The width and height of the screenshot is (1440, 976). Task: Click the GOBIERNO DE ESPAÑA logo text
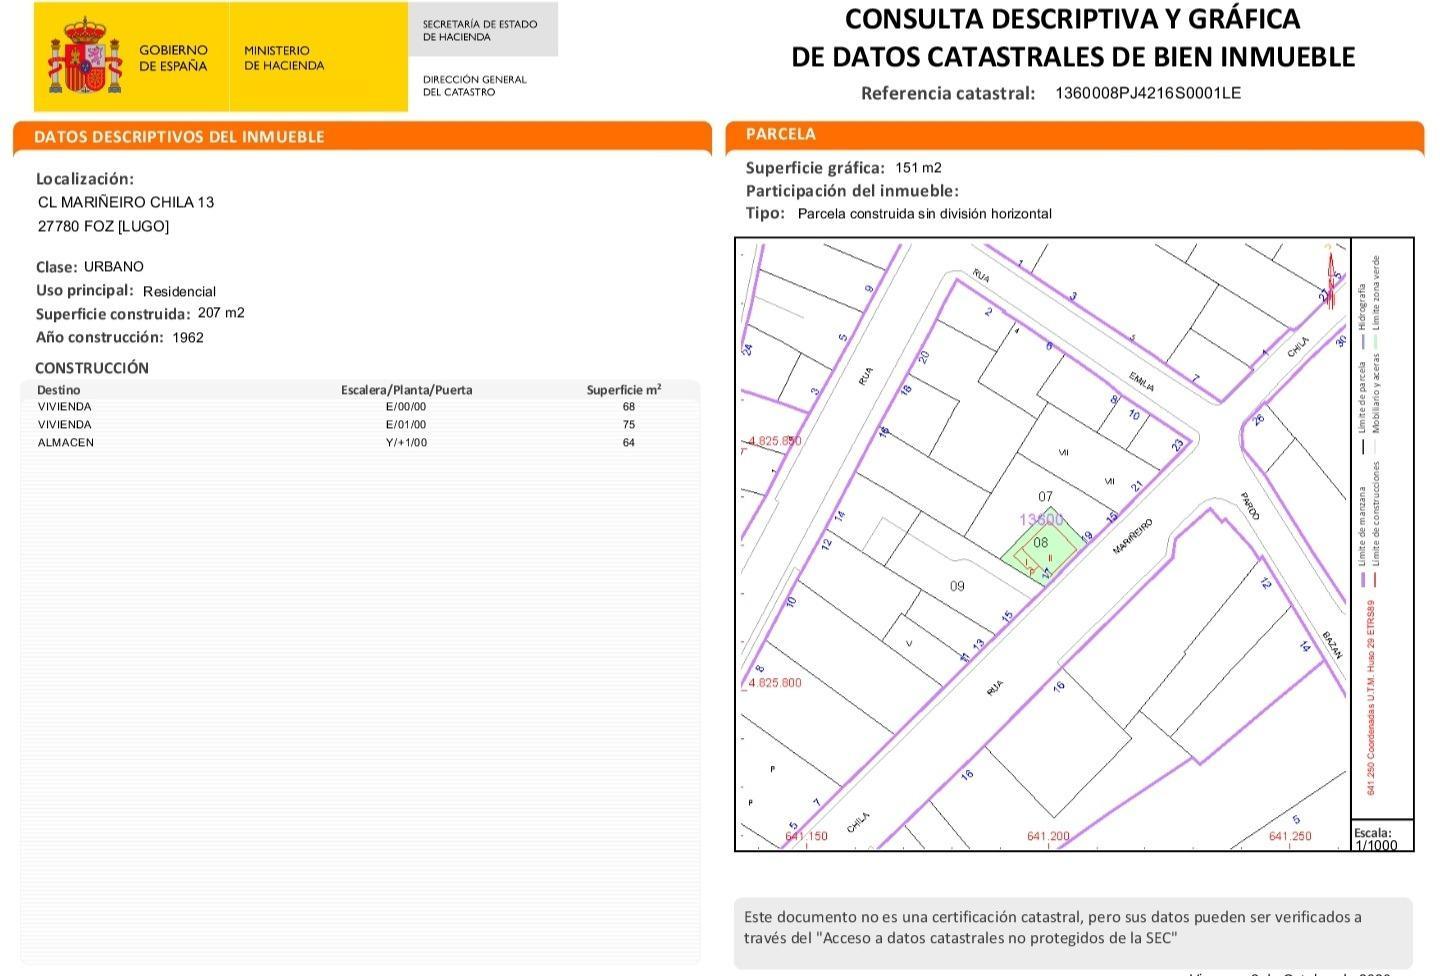click(173, 58)
